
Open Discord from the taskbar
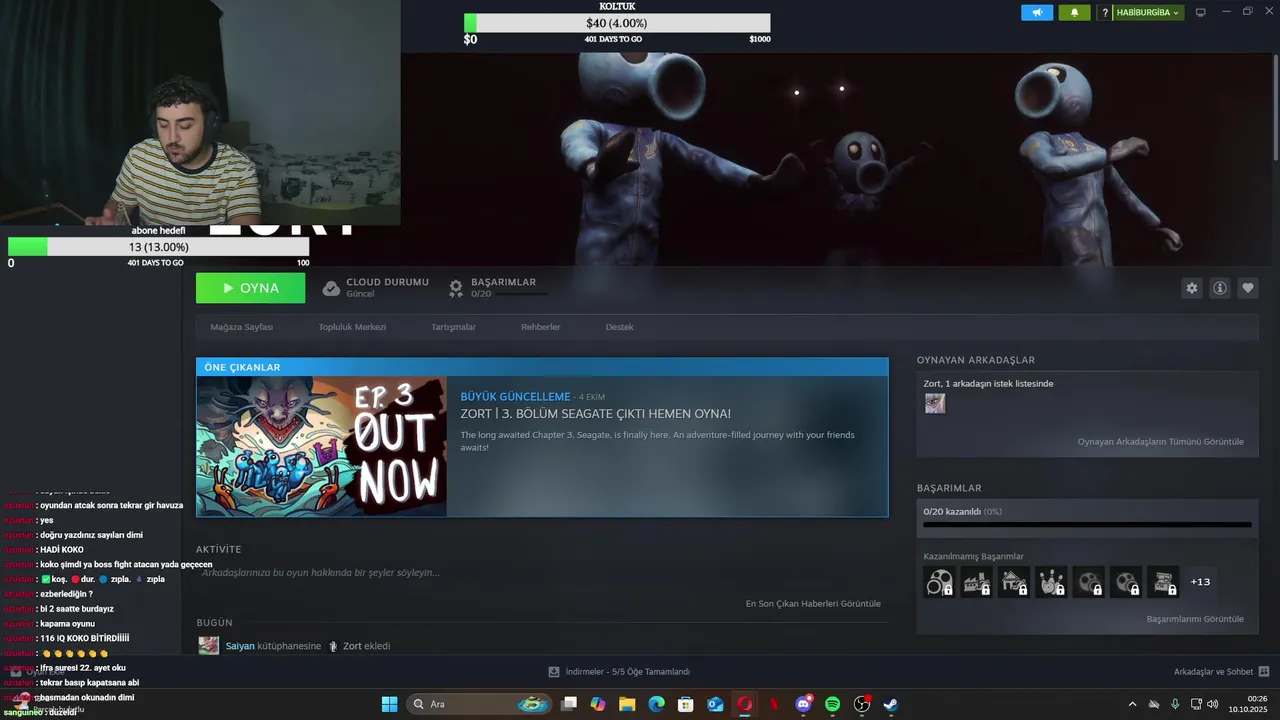(803, 704)
